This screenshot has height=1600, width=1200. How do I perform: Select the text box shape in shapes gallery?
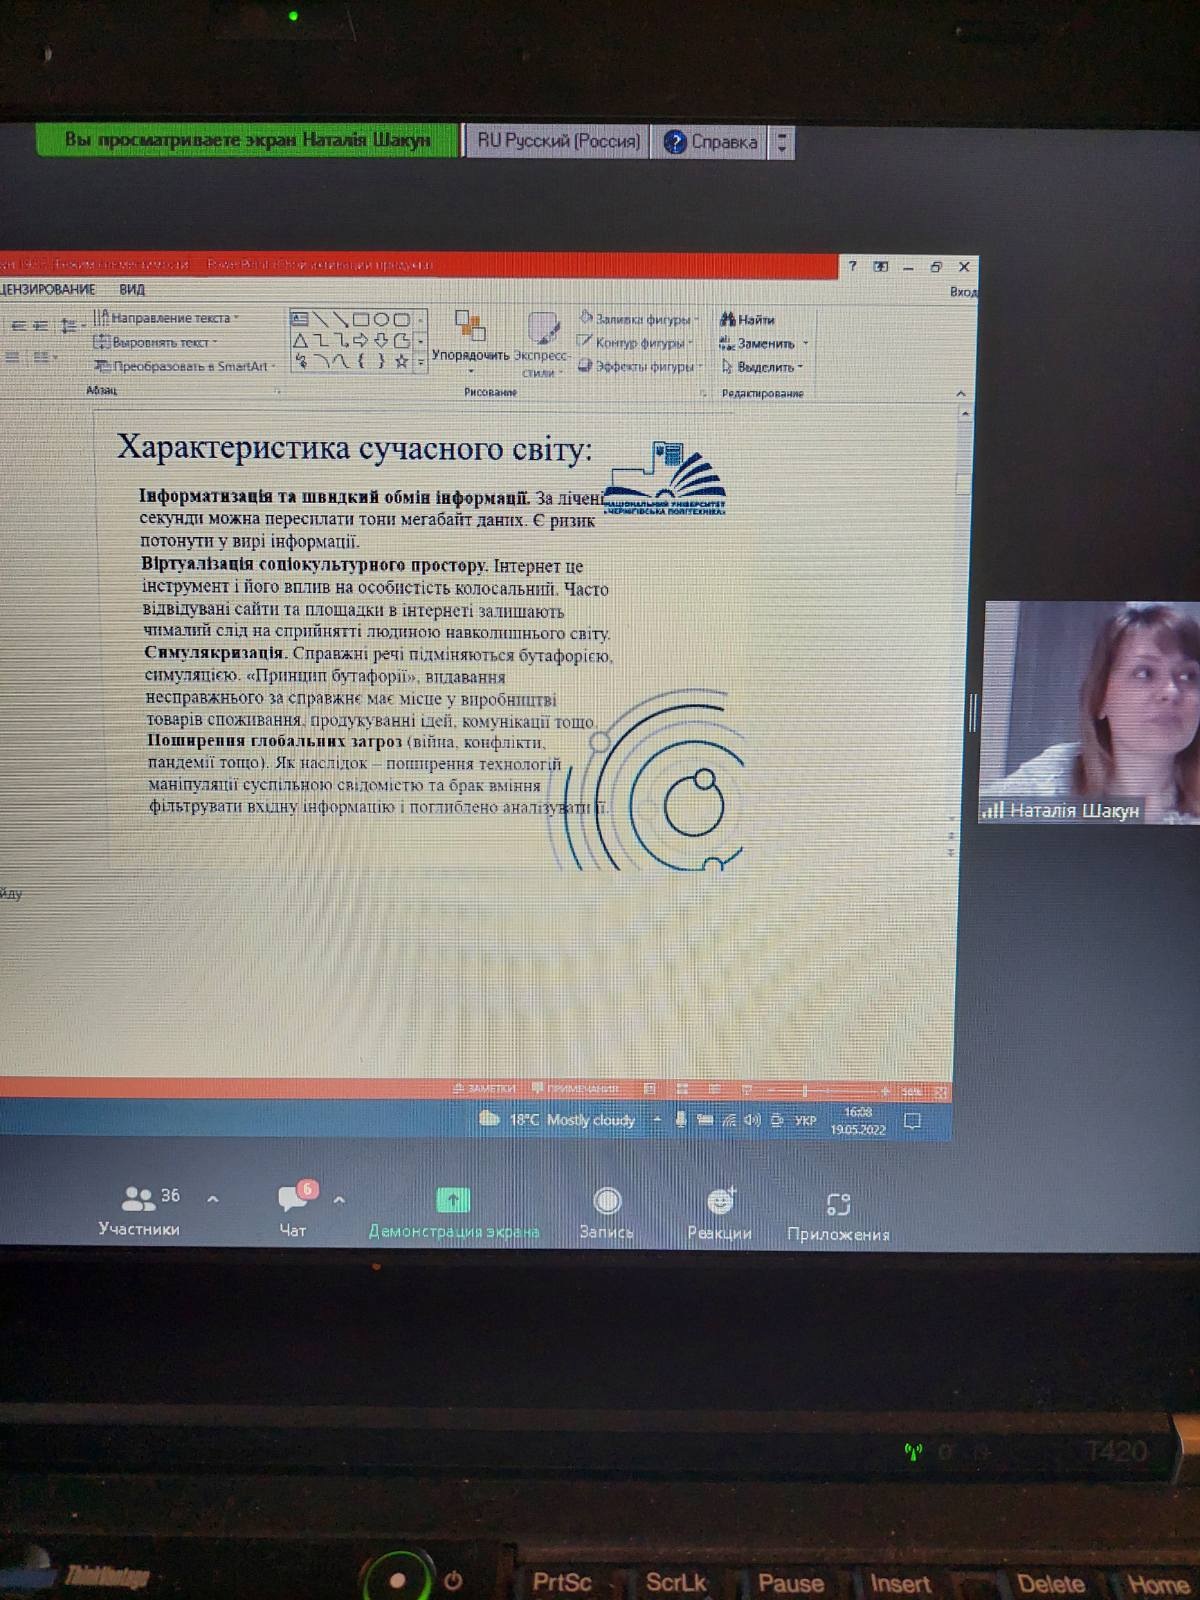click(299, 319)
